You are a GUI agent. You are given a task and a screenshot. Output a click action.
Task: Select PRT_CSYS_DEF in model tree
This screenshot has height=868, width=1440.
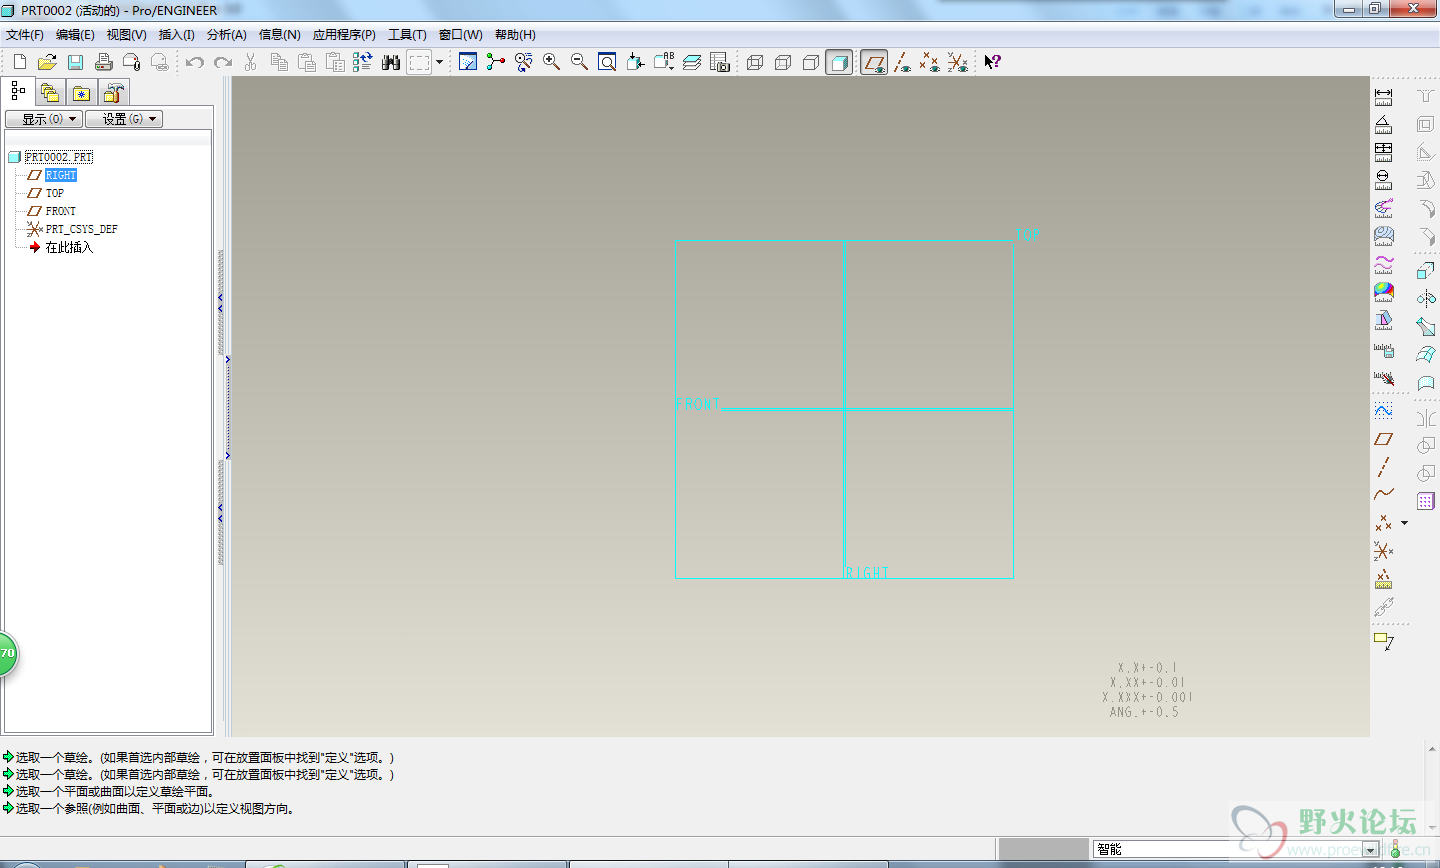[81, 229]
